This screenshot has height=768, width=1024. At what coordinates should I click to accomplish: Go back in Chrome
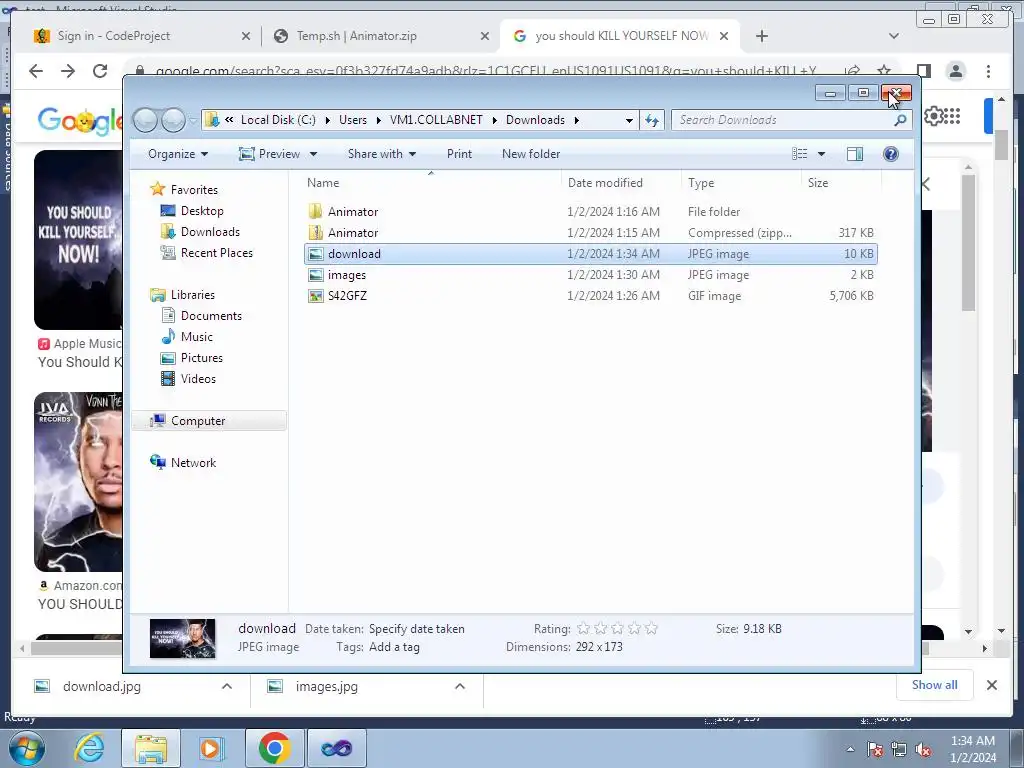point(36,71)
